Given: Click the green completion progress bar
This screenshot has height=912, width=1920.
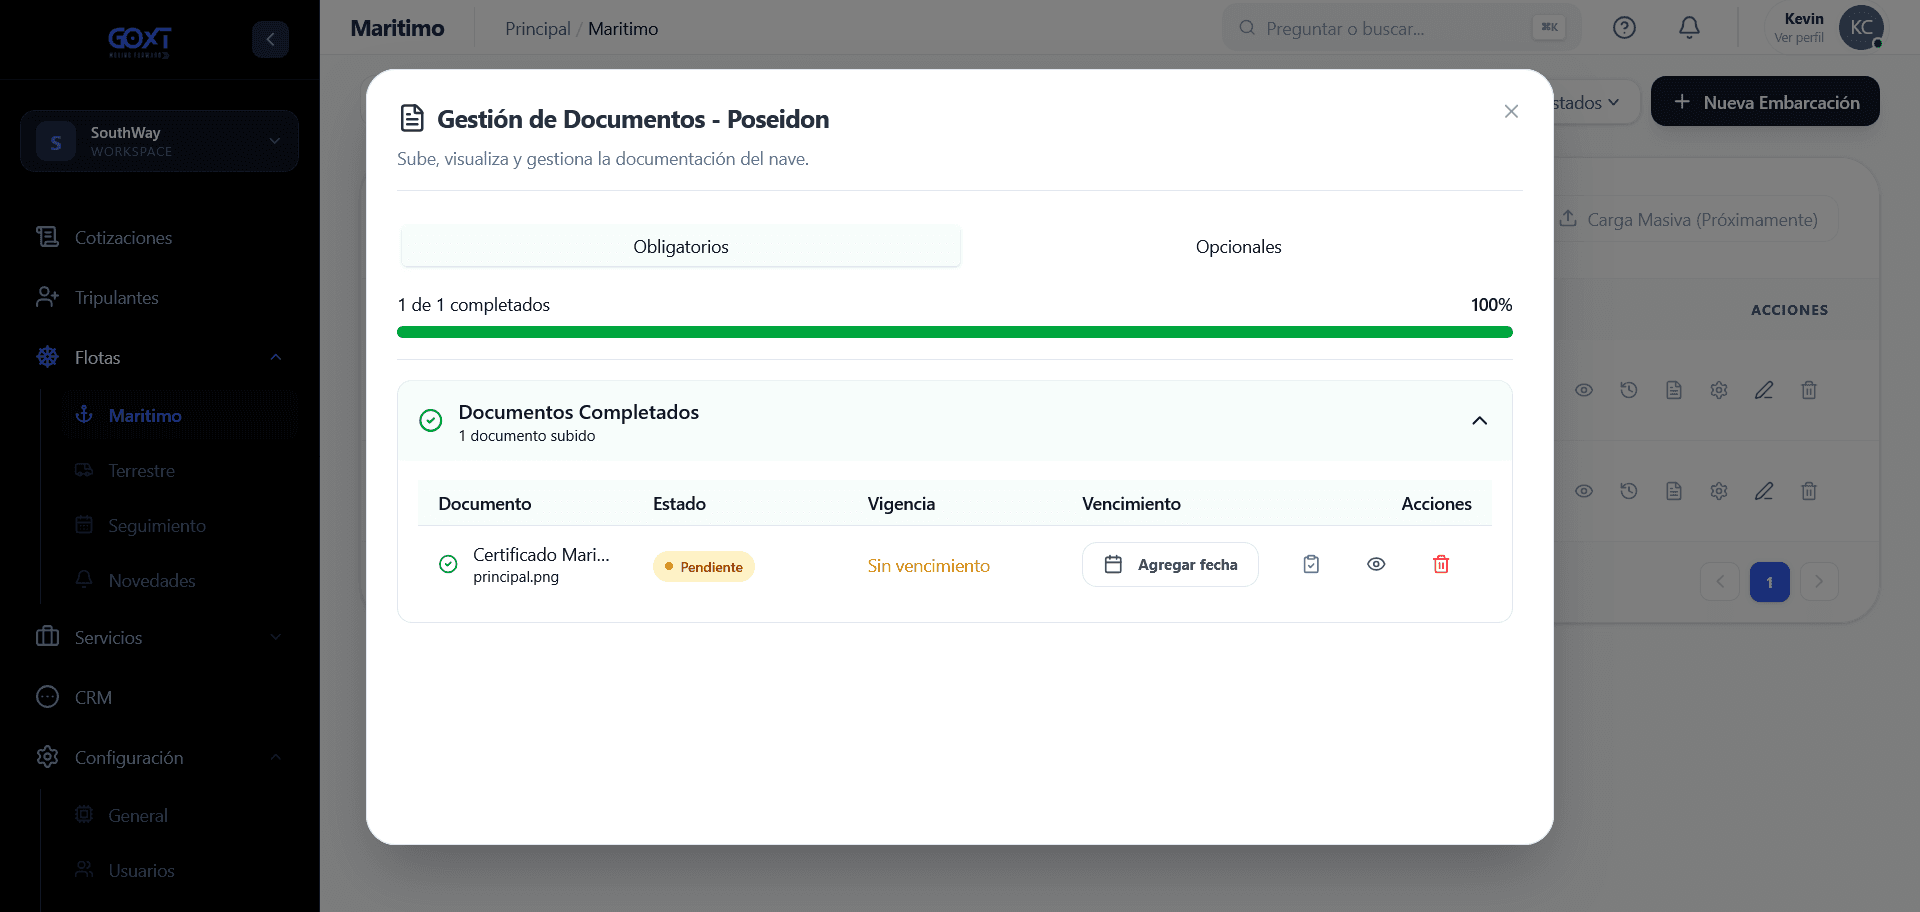Looking at the screenshot, I should pyautogui.click(x=955, y=332).
